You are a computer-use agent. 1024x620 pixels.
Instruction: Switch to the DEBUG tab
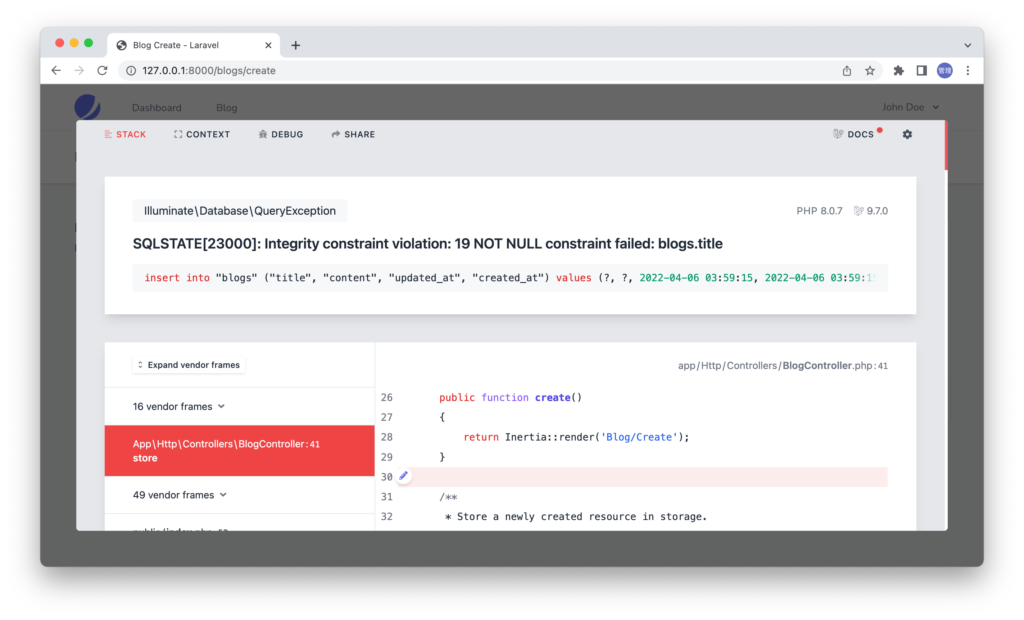(280, 133)
